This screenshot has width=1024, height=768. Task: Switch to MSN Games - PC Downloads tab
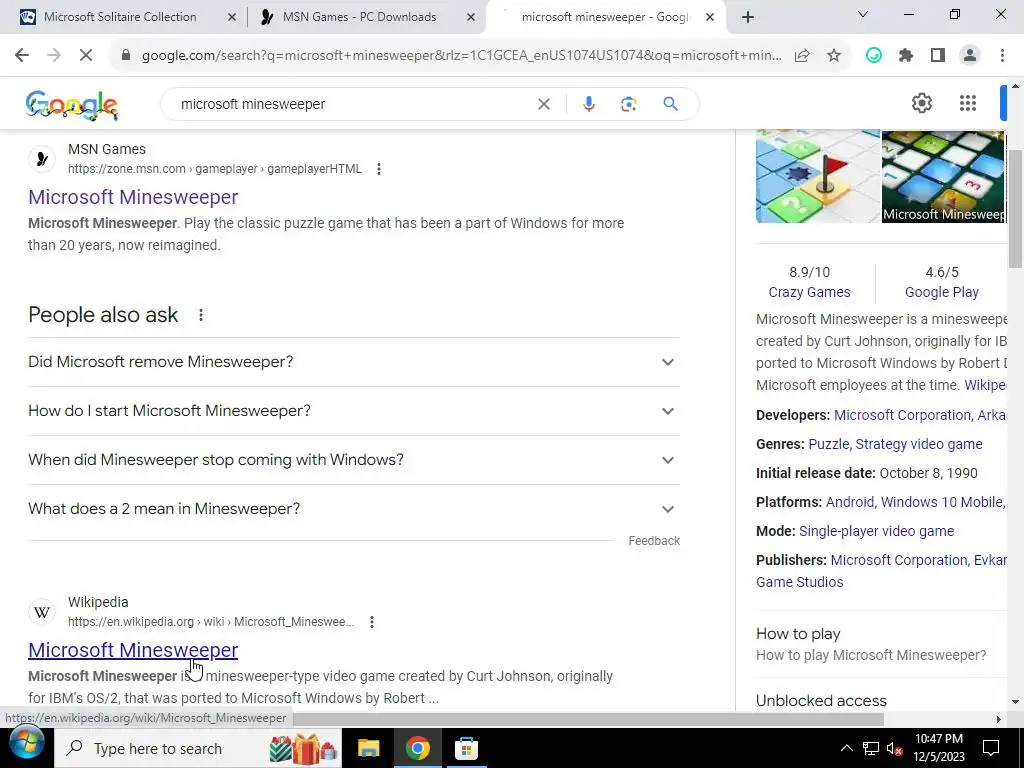click(359, 17)
